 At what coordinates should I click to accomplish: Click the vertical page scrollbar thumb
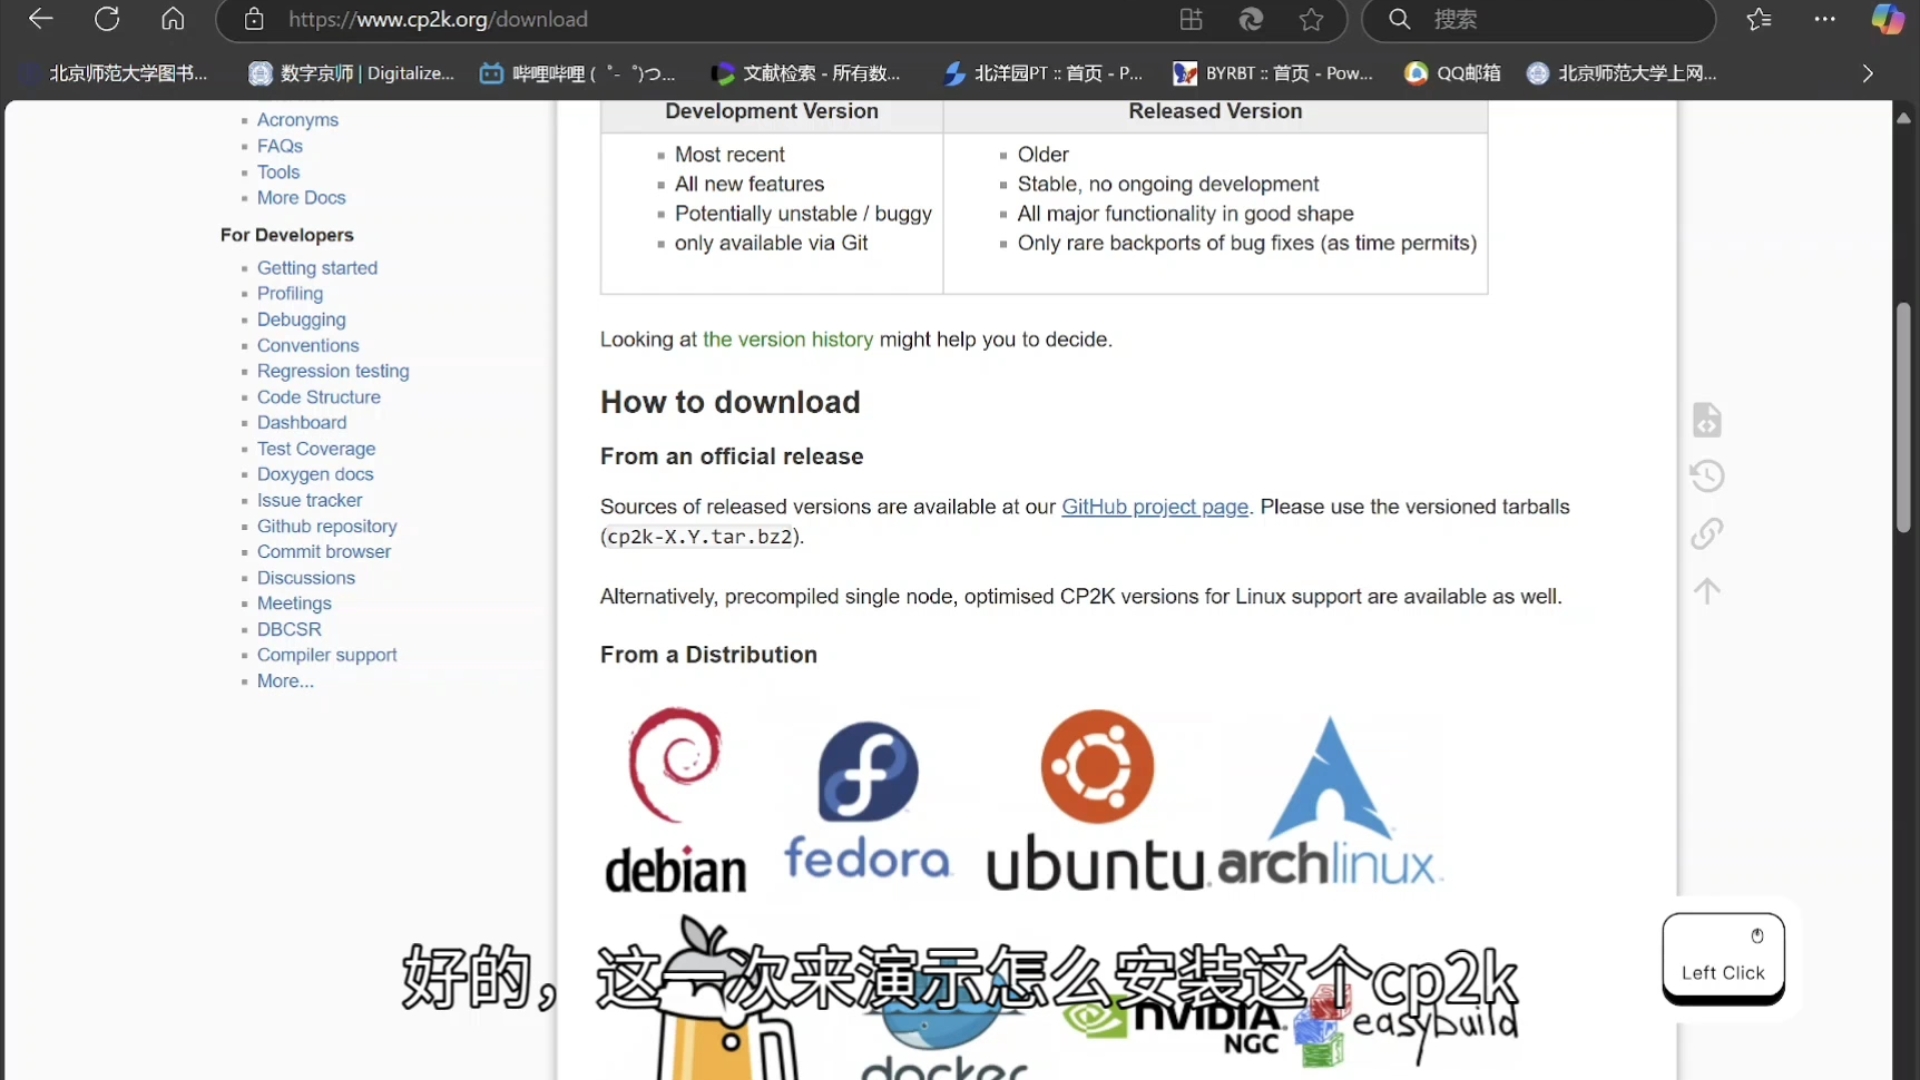tap(1903, 420)
